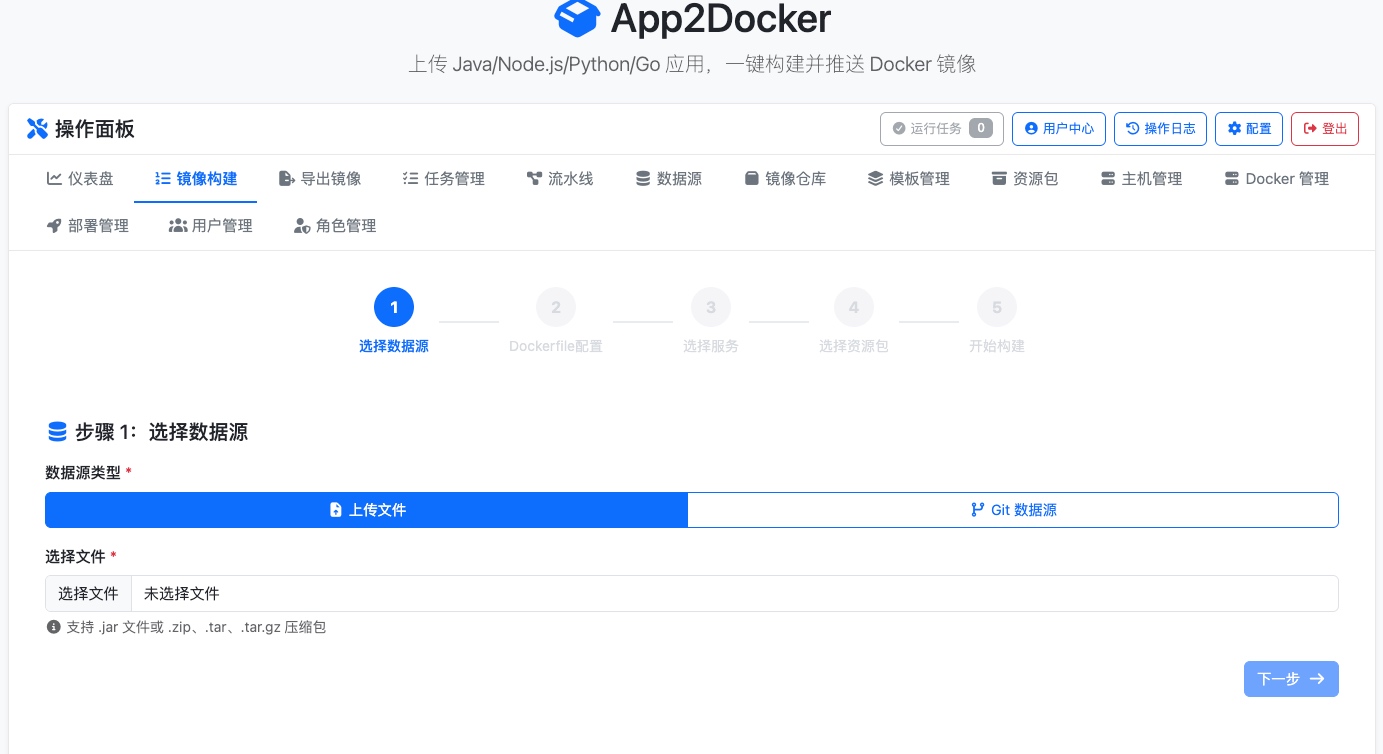
Task: Click the database icon on 数据源 tab
Action: 643,179
